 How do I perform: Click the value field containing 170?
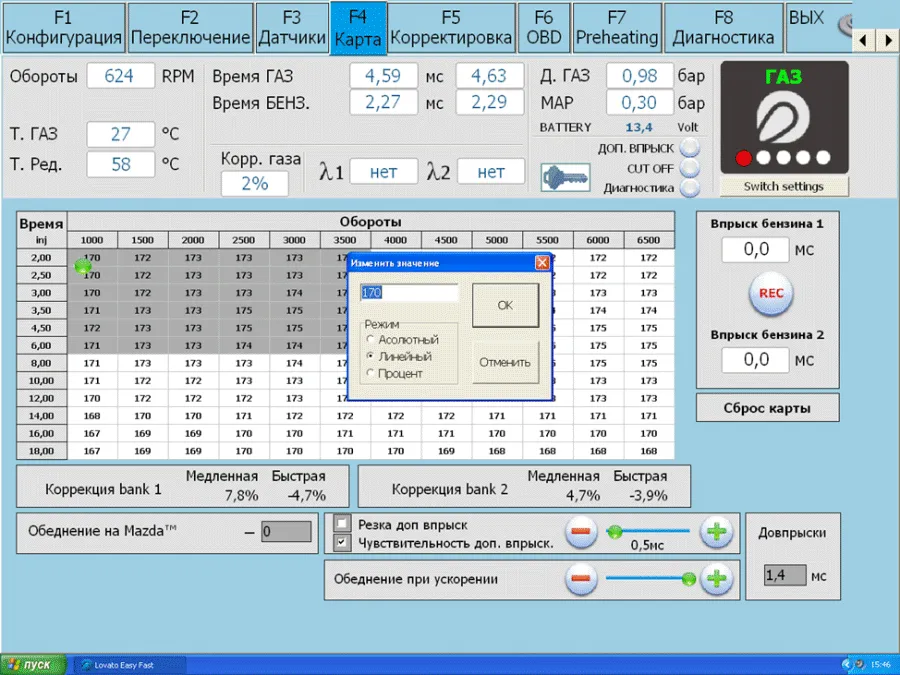[x=409, y=293]
